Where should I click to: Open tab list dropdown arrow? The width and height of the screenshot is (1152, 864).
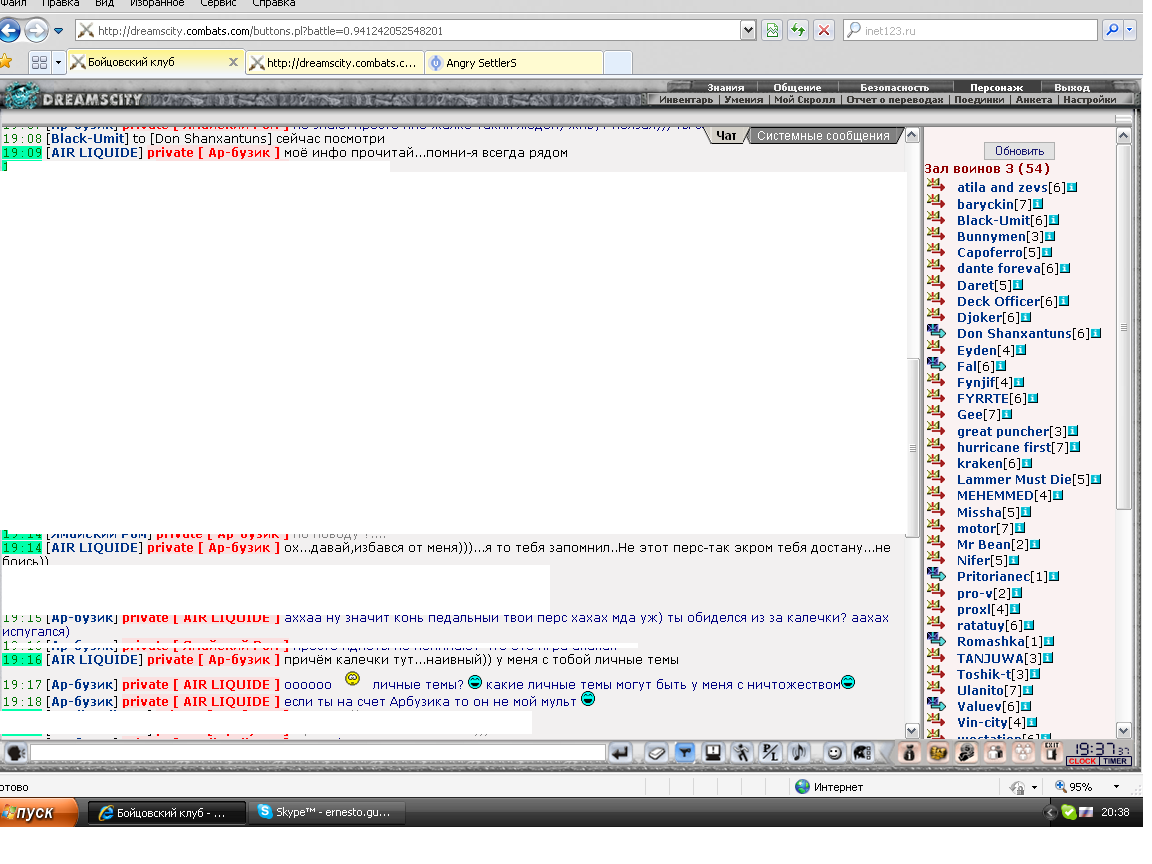58,62
